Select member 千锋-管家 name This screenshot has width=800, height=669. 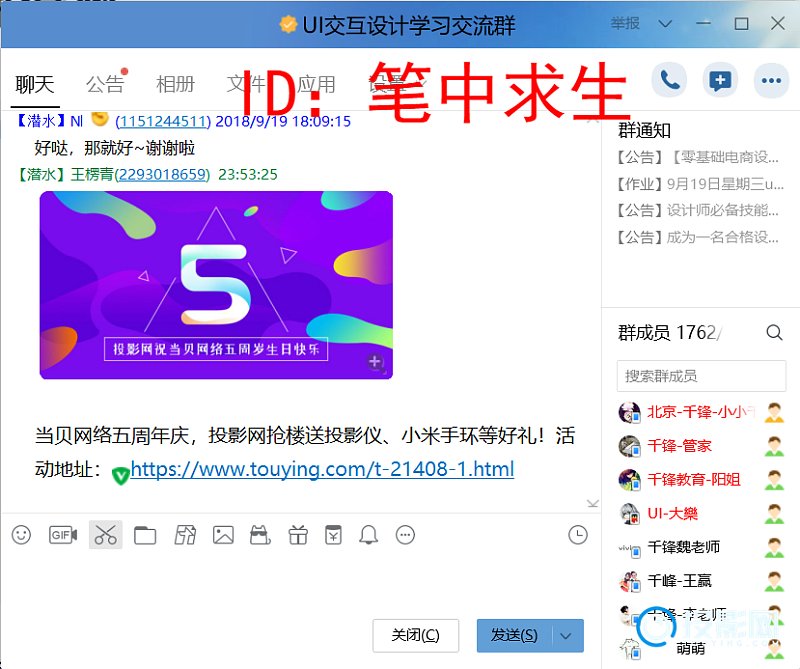pyautogui.click(x=680, y=446)
